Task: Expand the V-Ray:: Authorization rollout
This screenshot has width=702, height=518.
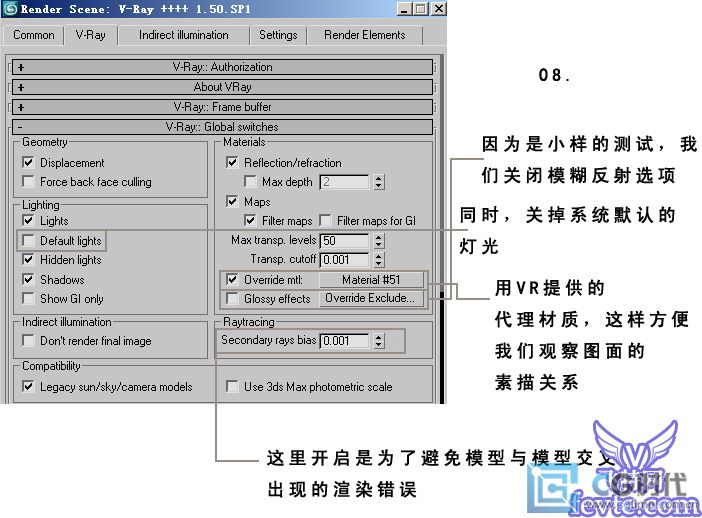Action: (x=223, y=67)
